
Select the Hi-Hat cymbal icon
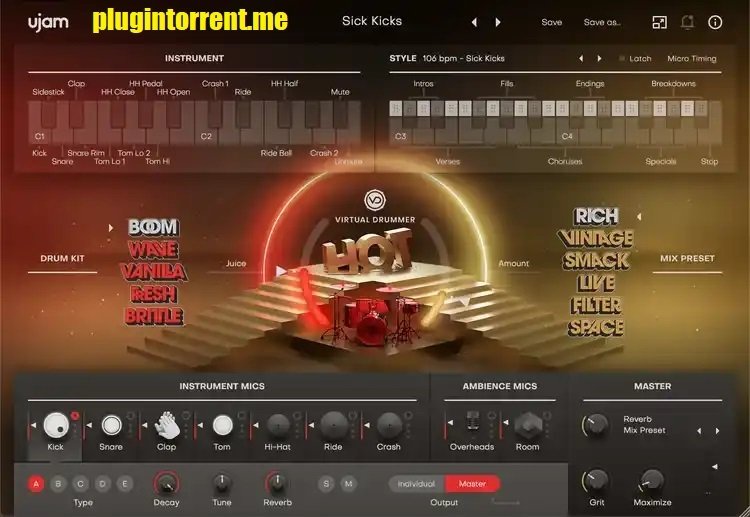click(x=278, y=425)
